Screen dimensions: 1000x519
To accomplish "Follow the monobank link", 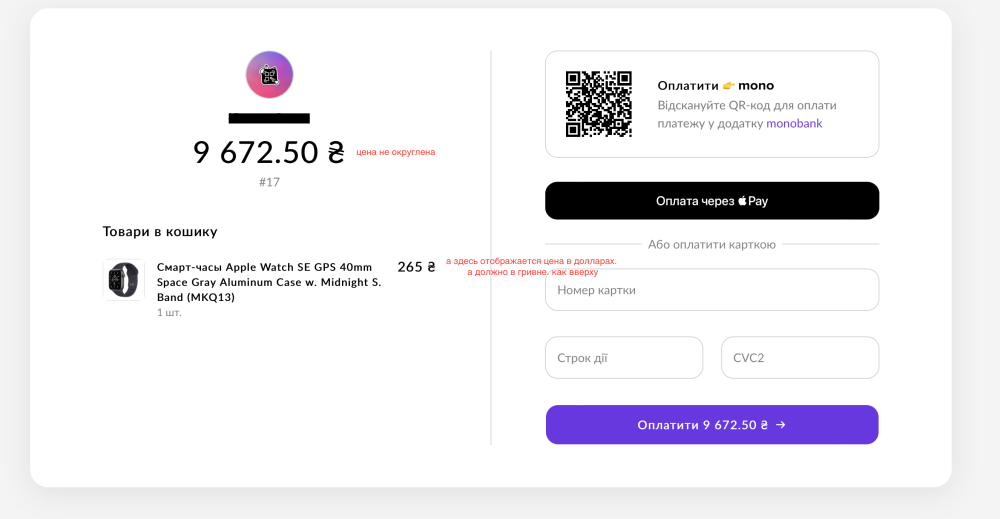I will [x=794, y=124].
